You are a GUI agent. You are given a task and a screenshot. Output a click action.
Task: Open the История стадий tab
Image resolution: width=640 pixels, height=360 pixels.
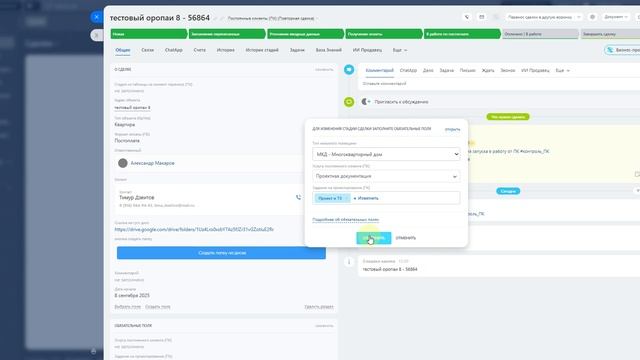pyautogui.click(x=262, y=50)
